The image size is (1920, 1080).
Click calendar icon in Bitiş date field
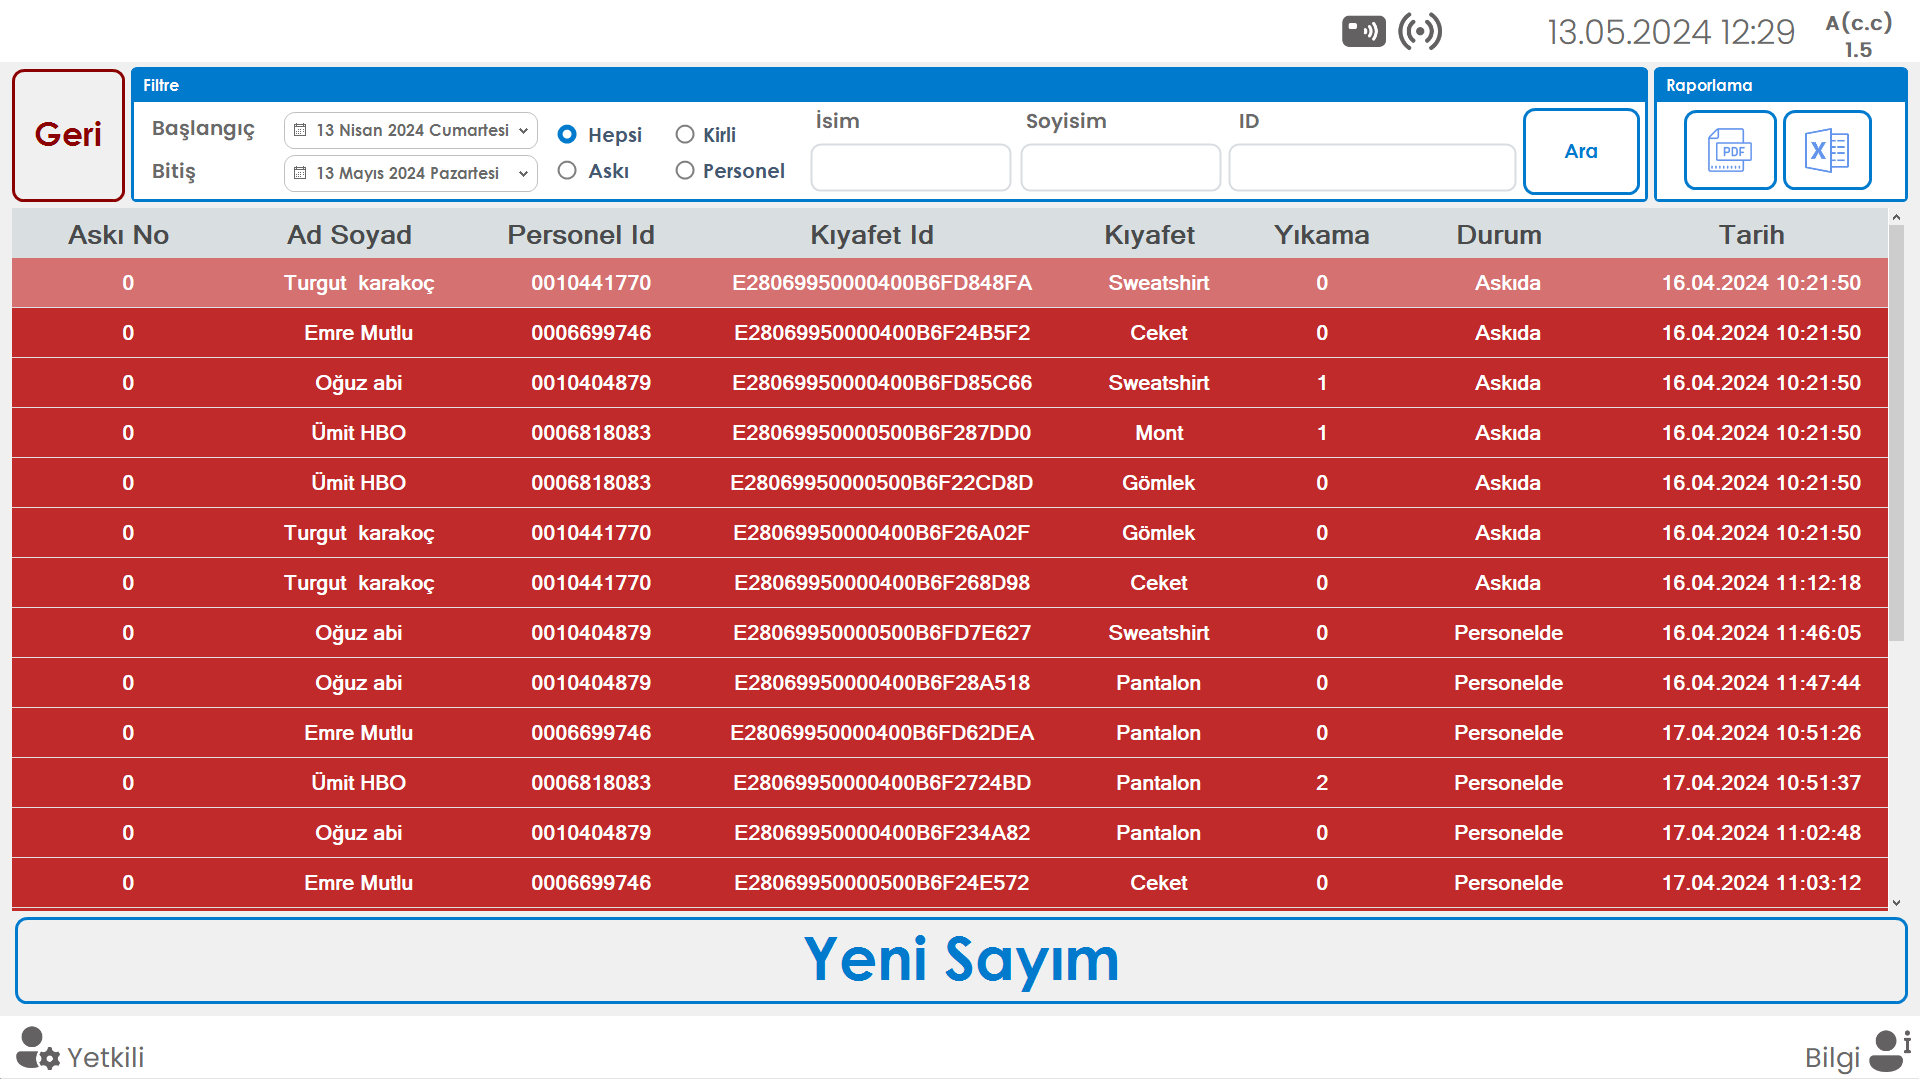(300, 173)
